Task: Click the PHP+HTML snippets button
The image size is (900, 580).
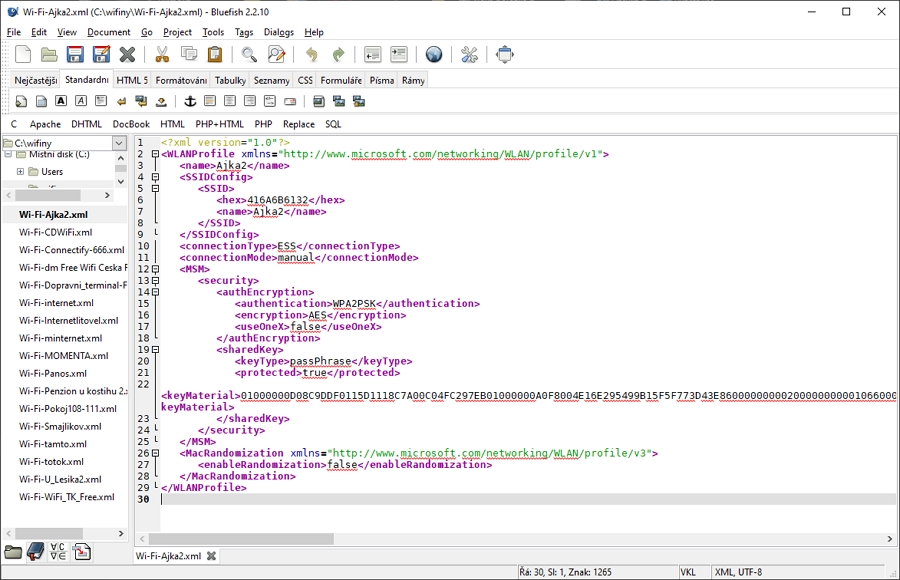Action: [x=219, y=124]
